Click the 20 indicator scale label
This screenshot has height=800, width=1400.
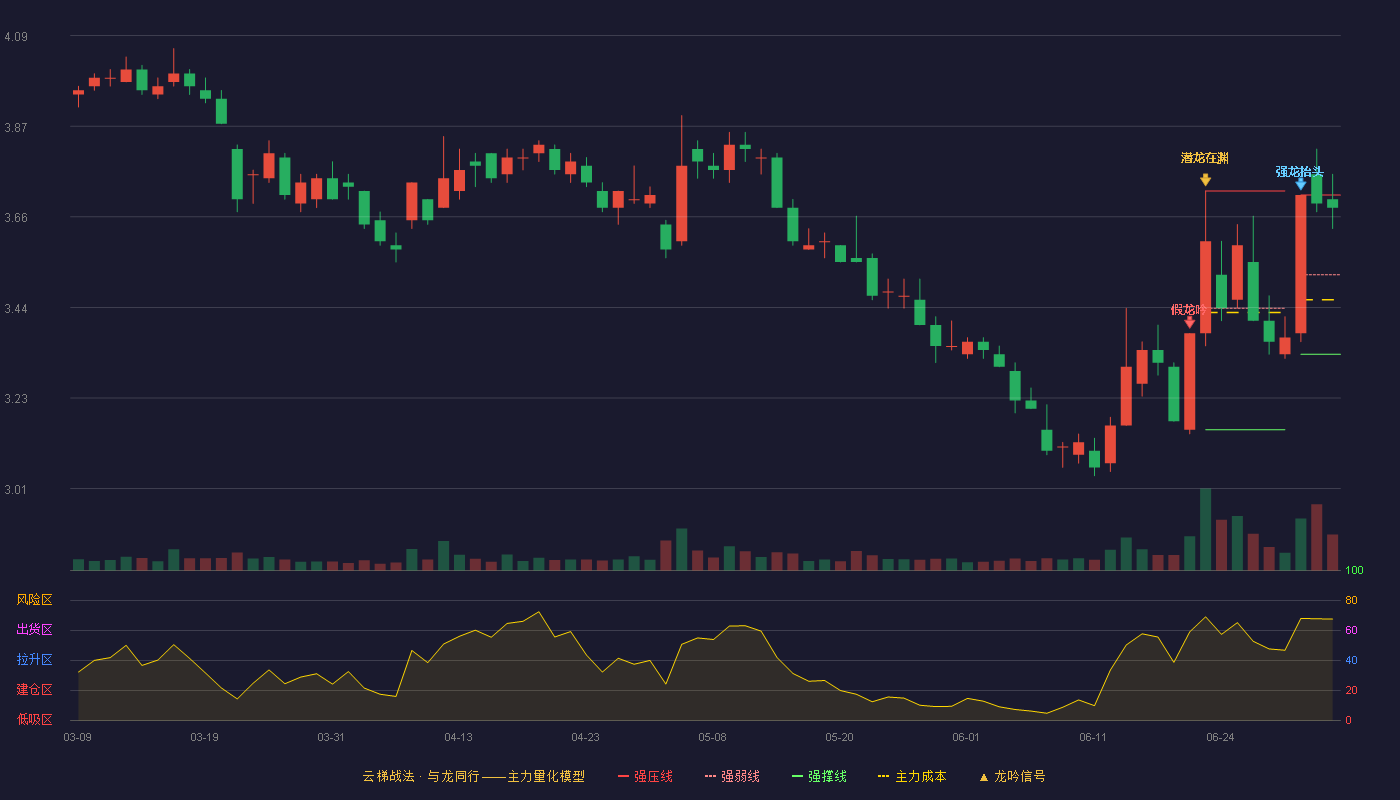(1351, 690)
